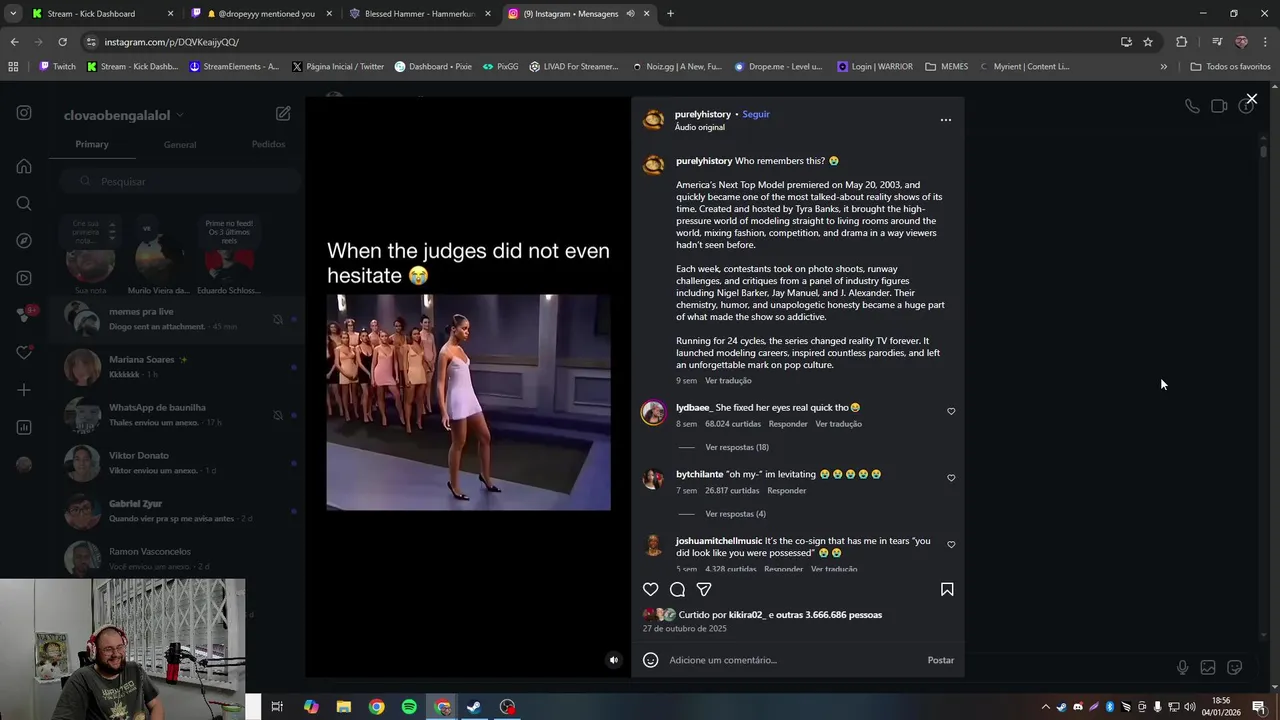Open the Twitch bookmark
Viewport: 1280px width, 720px height.
[x=57, y=67]
